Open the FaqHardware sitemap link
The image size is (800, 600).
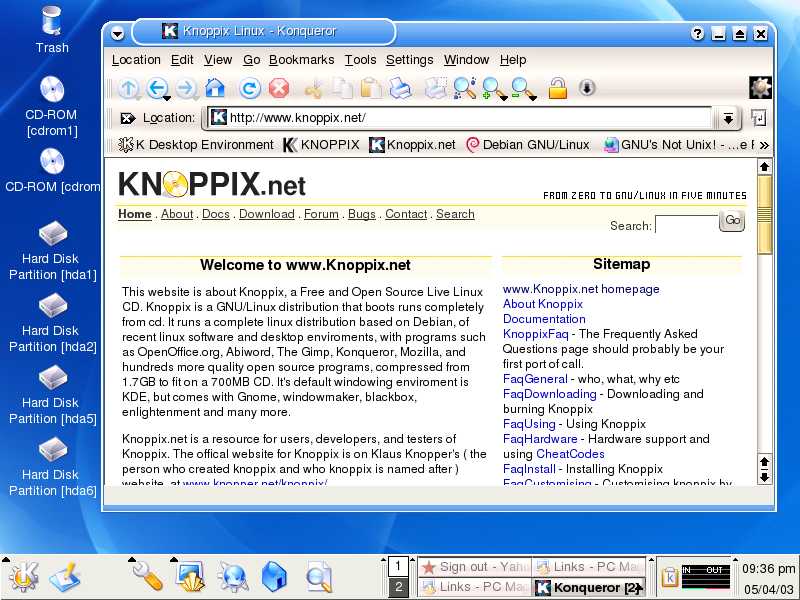[540, 439]
